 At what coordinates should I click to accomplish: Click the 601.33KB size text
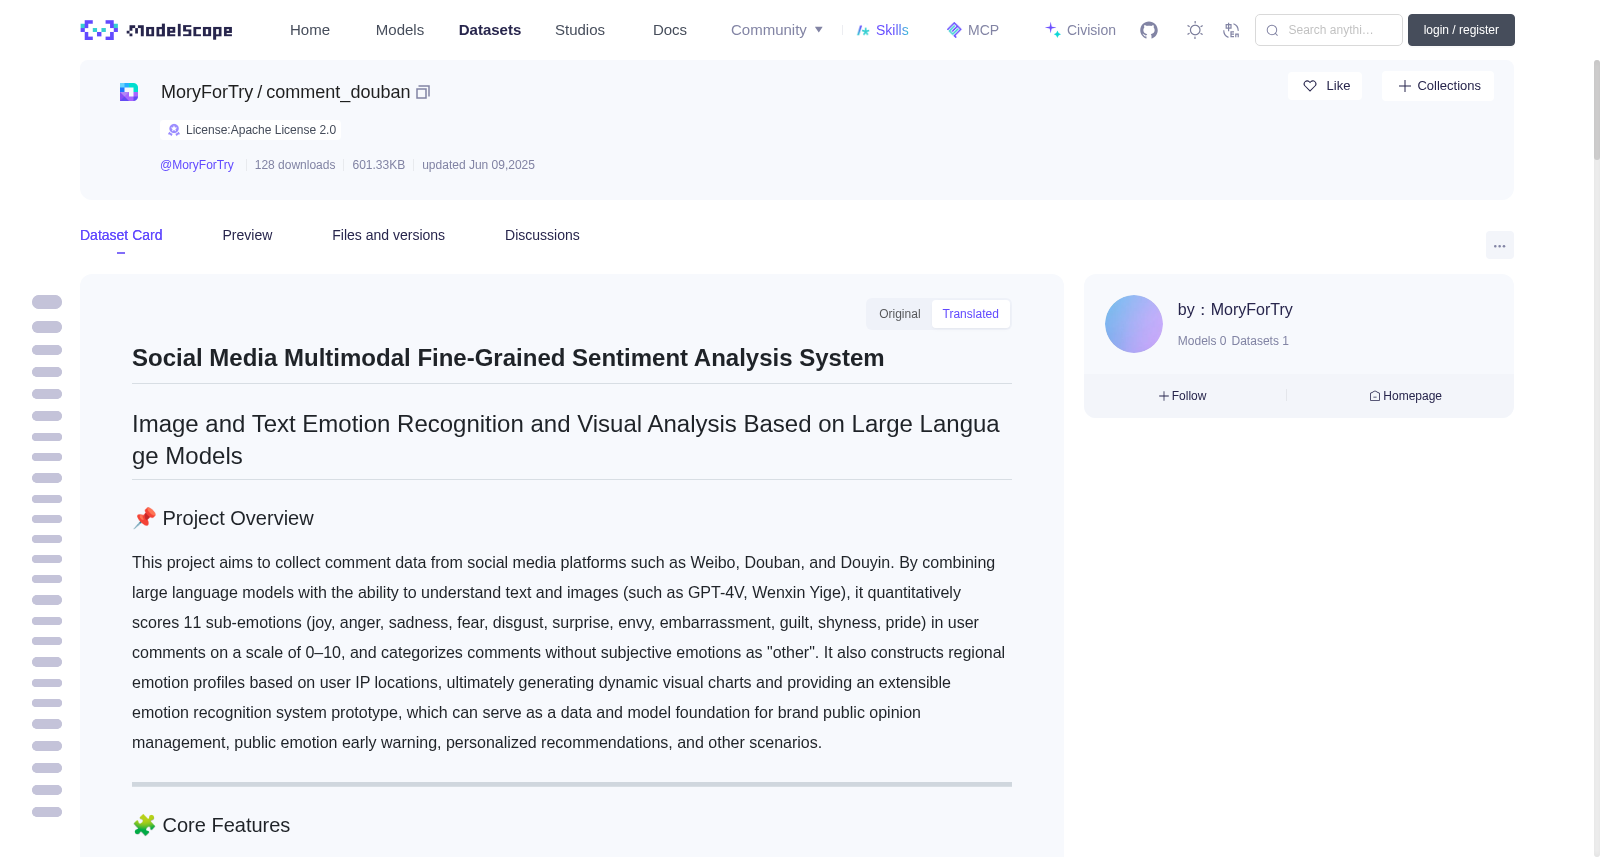pyautogui.click(x=379, y=165)
